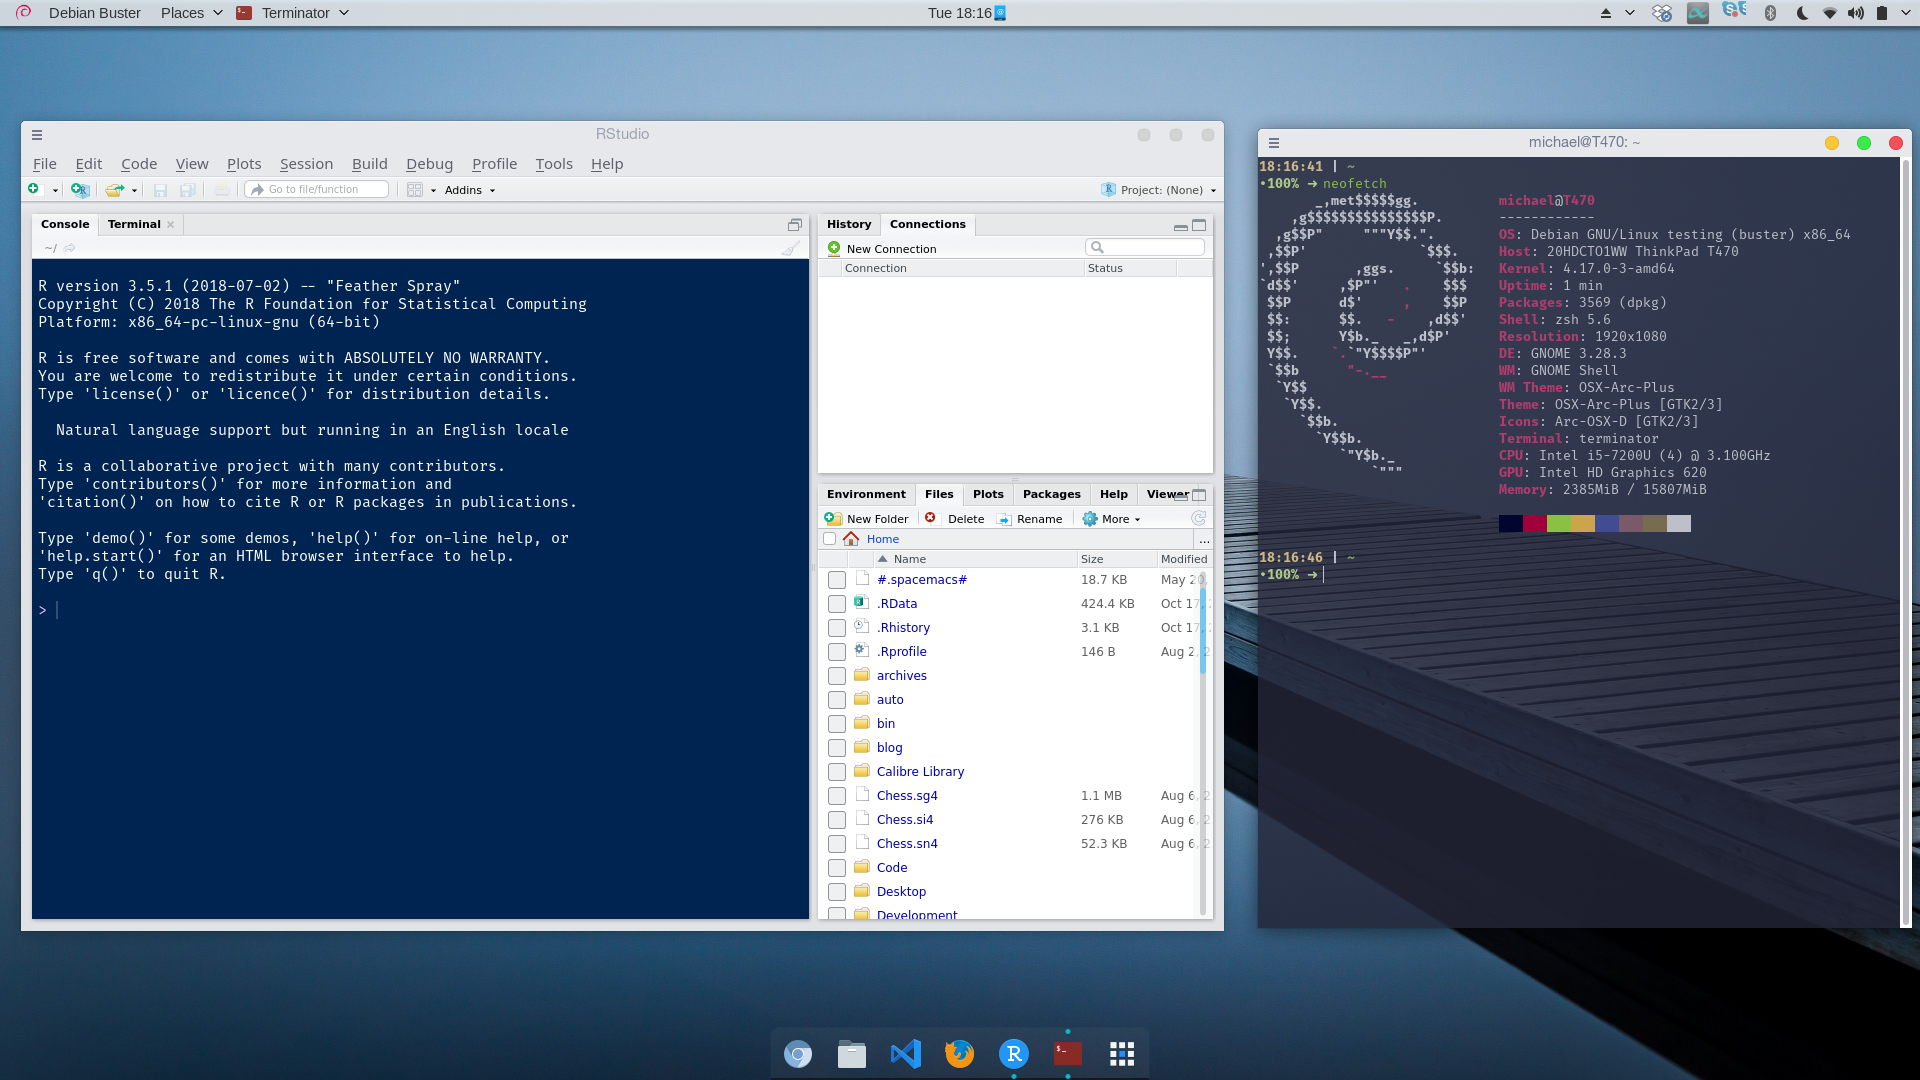Open the Project: (None) dropdown
This screenshot has height=1080, width=1920.
tap(1160, 190)
